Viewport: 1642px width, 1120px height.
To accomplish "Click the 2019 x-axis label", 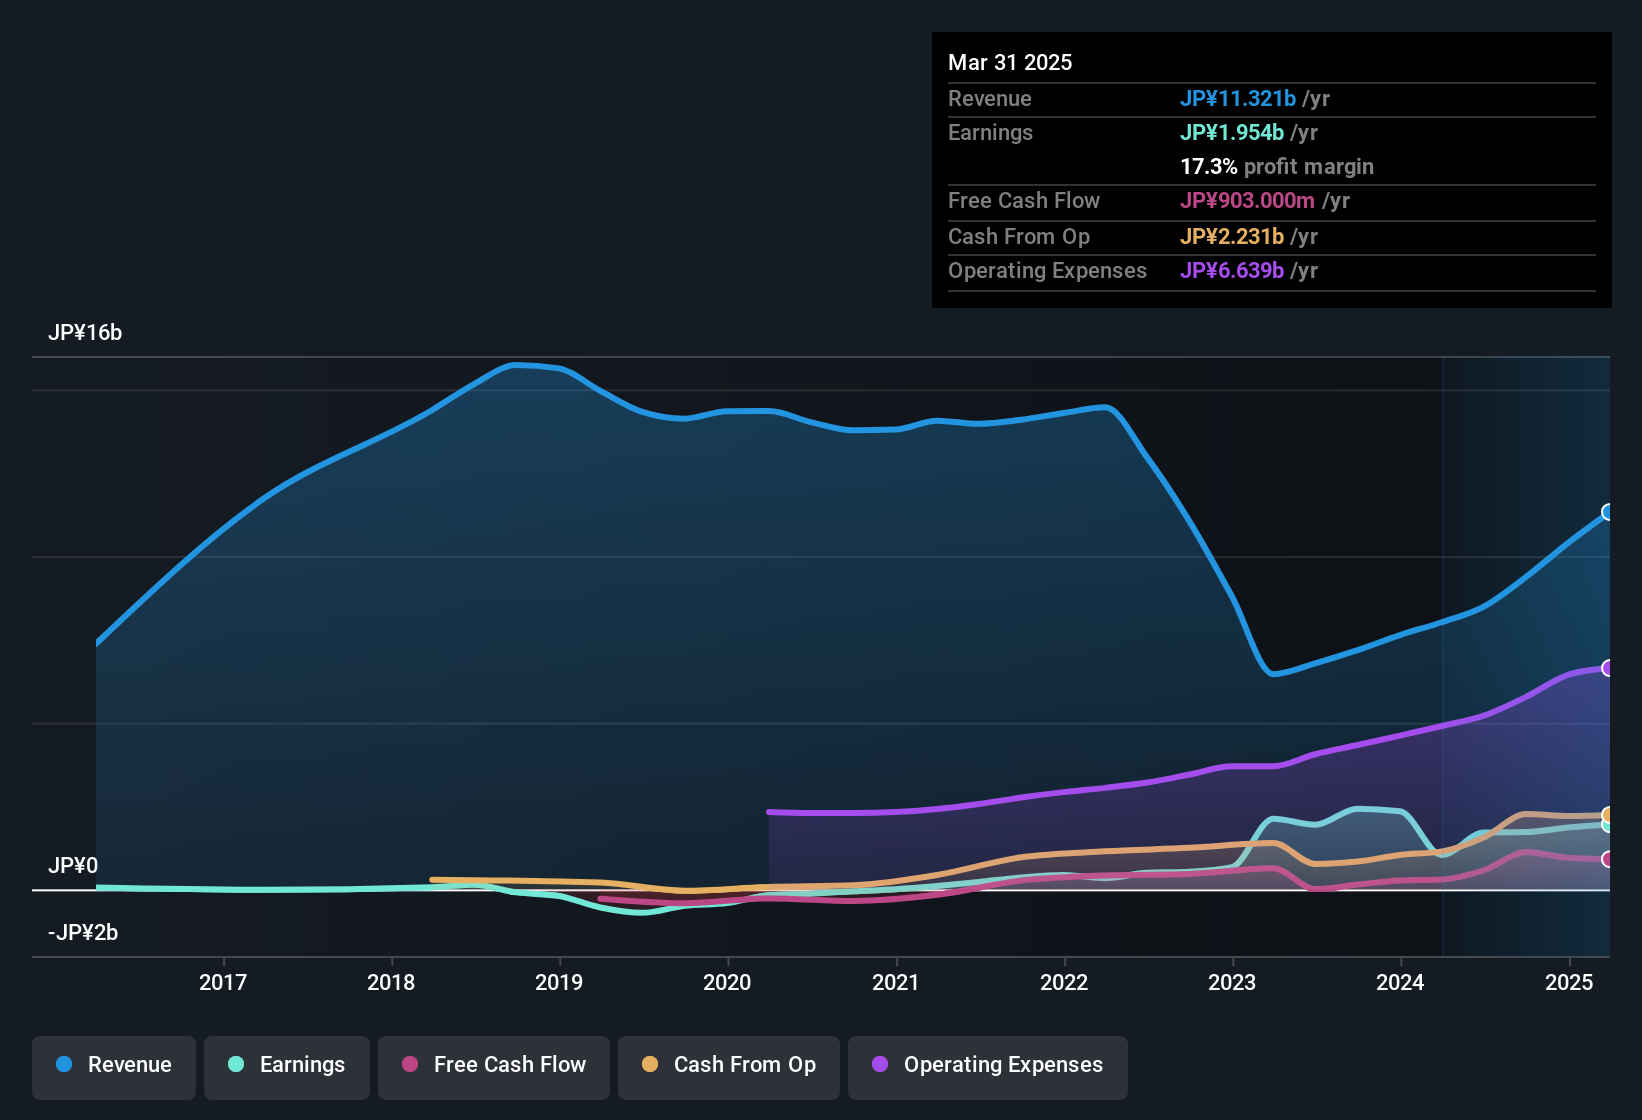I will click(559, 982).
